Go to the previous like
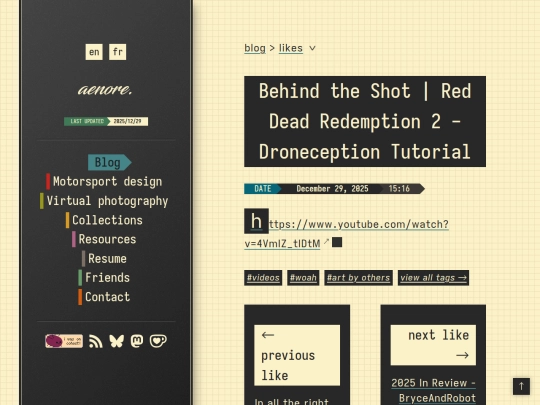The width and height of the screenshot is (540, 405). pos(297,355)
